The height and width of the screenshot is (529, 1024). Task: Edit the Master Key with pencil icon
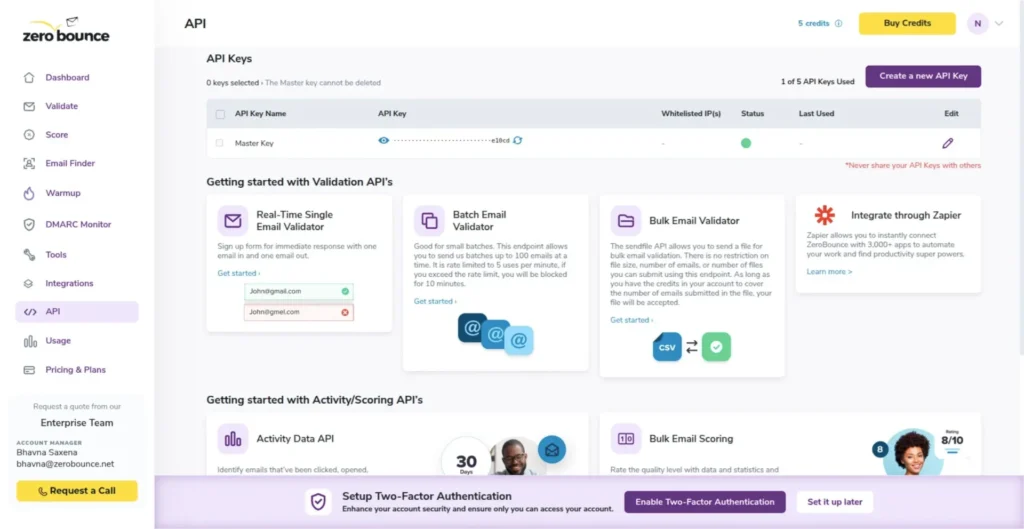(x=948, y=143)
